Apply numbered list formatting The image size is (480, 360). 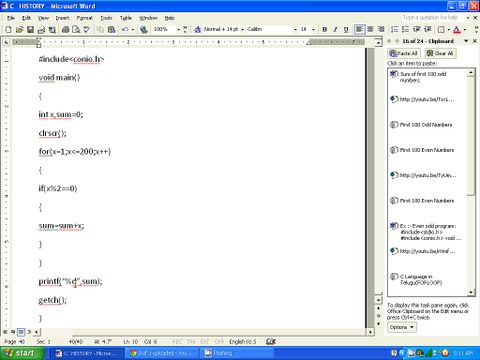point(394,30)
